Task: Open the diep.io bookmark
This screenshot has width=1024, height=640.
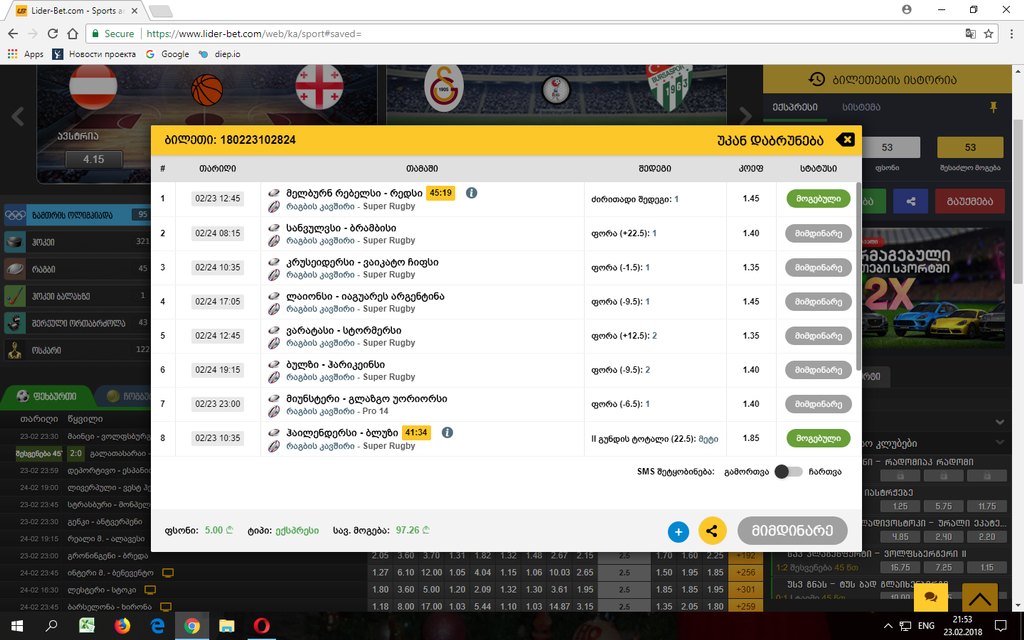Action: 220,54
